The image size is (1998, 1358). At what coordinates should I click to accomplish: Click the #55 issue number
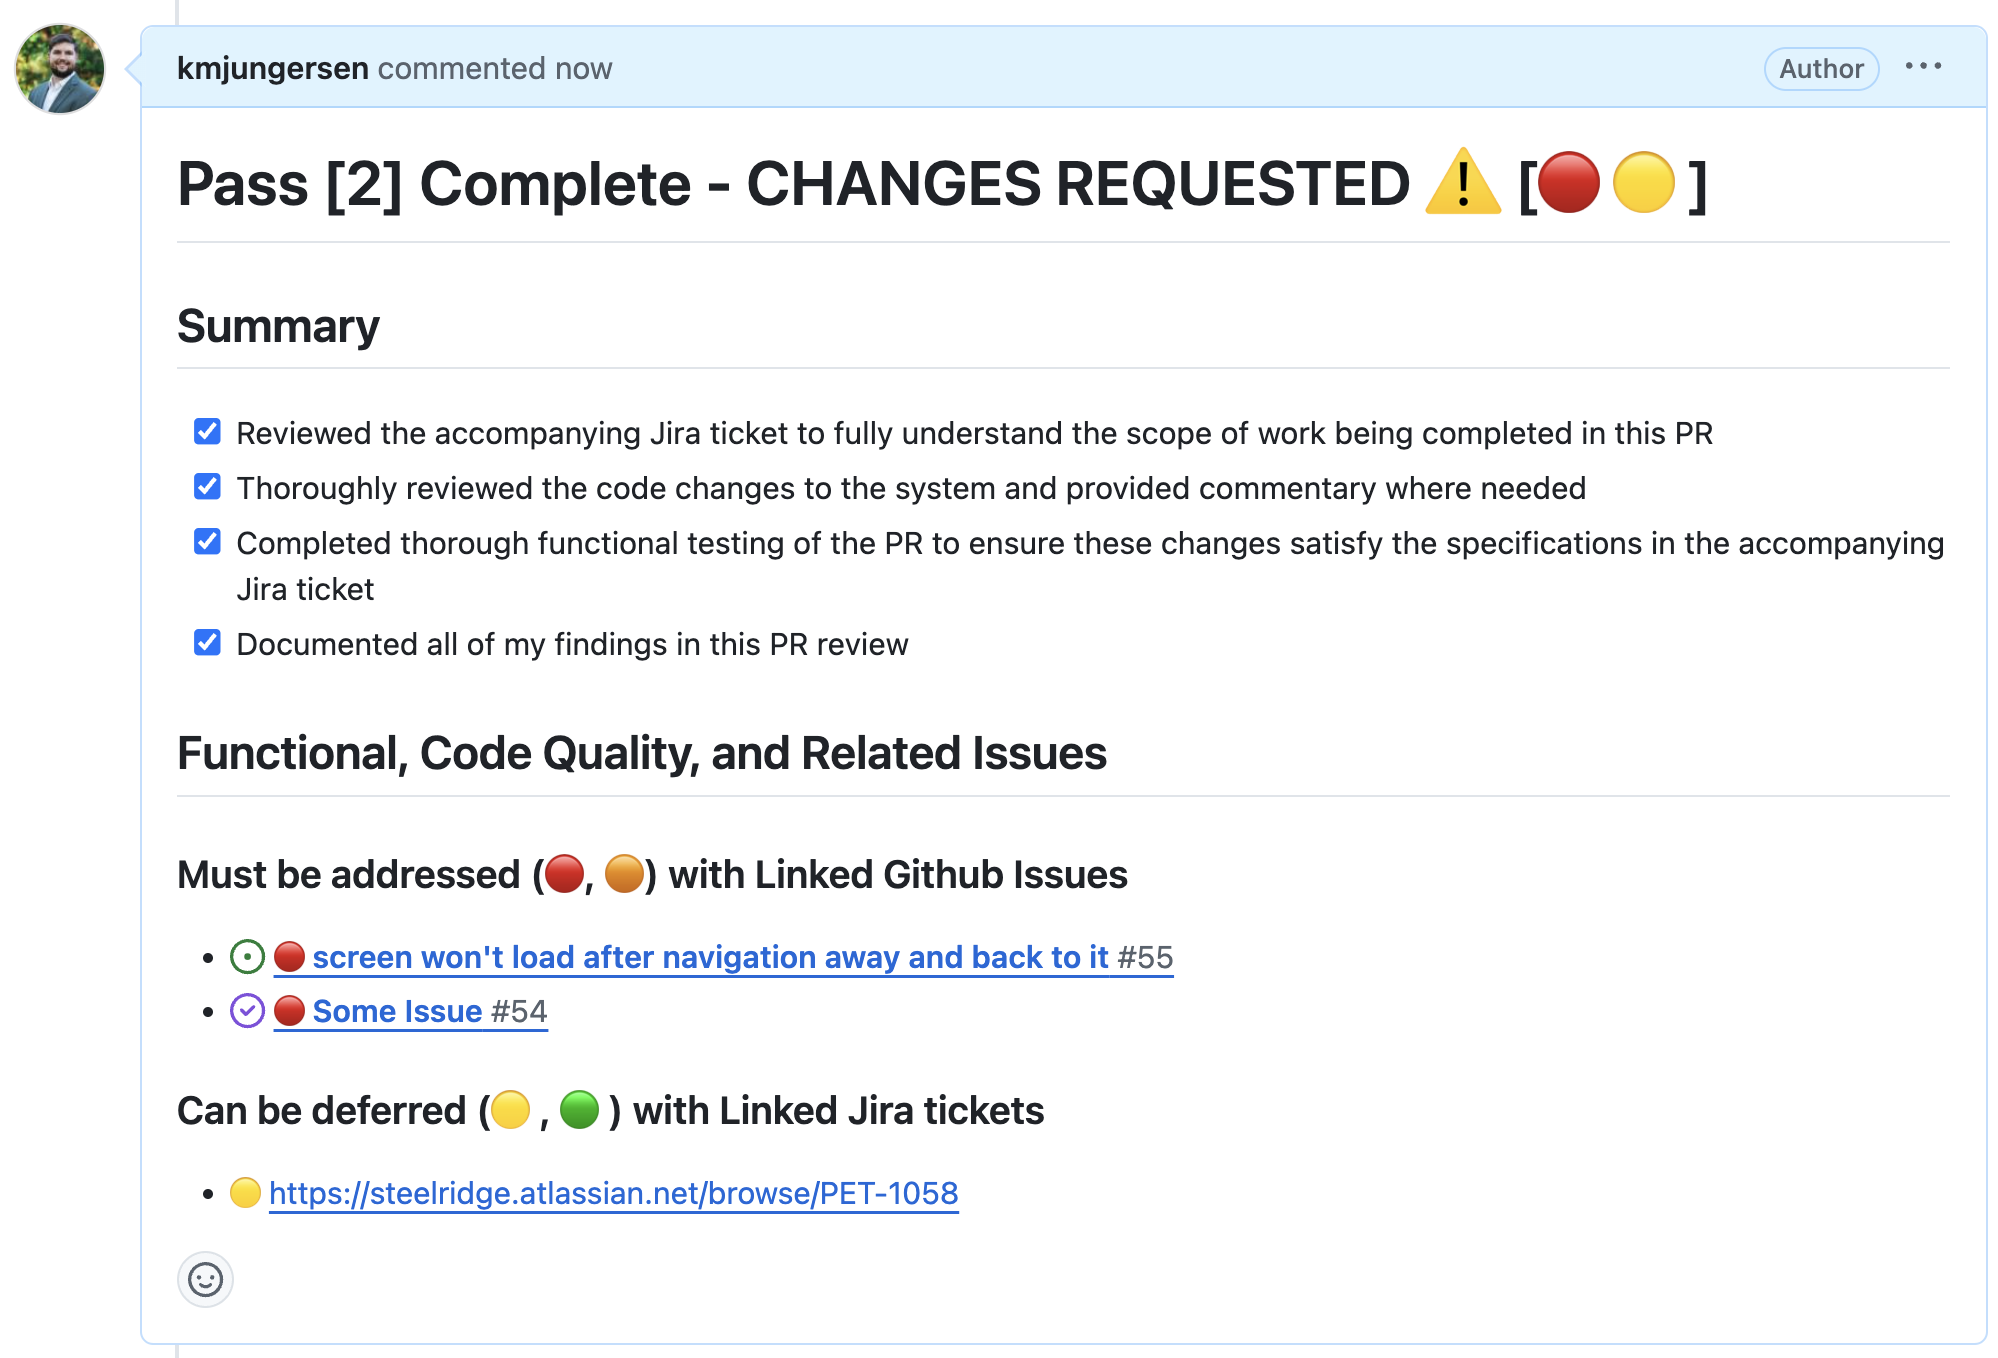(x=1143, y=957)
